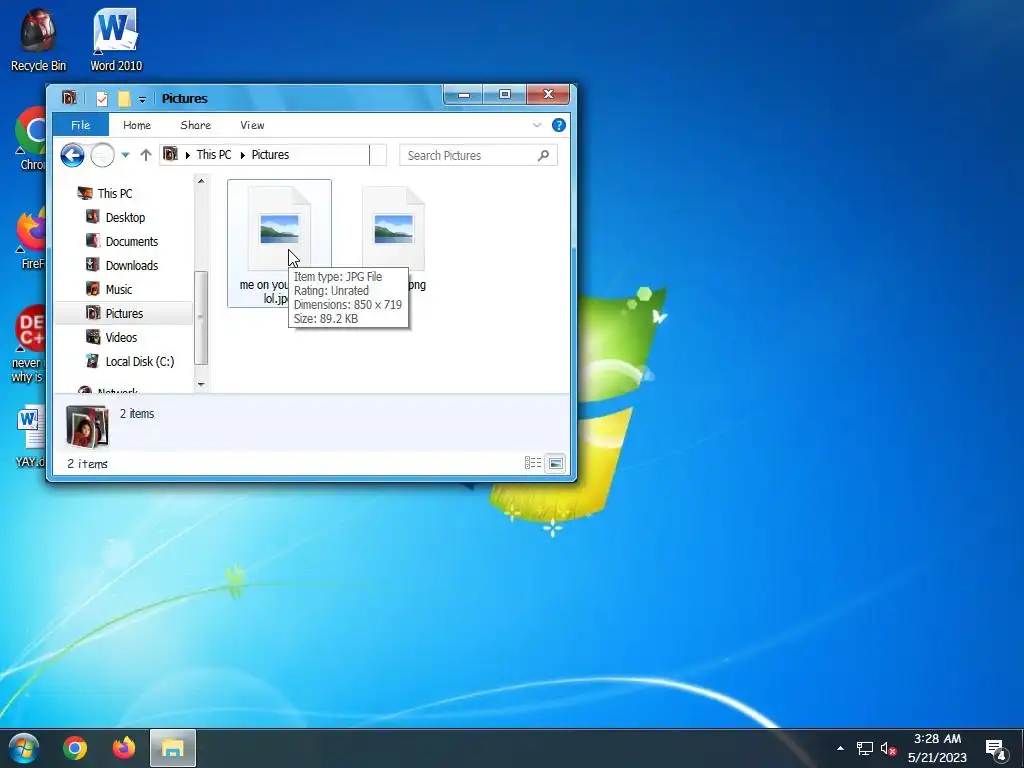Image resolution: width=1024 pixels, height=768 pixels.
Task: Expand the ribbon with the chevron
Action: pos(537,125)
